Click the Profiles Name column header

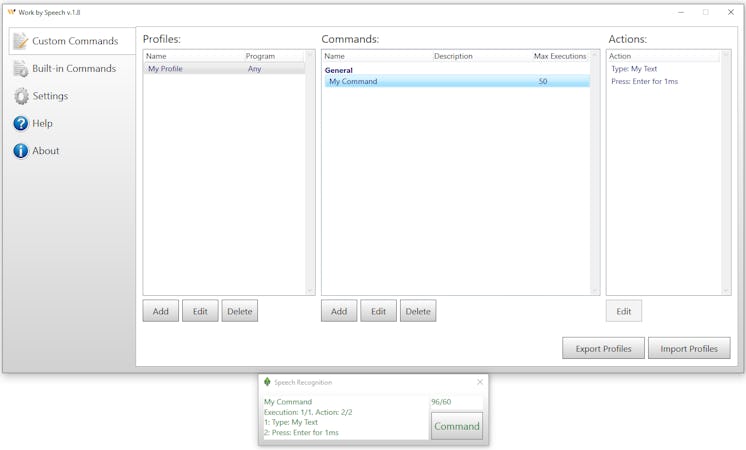(194, 56)
